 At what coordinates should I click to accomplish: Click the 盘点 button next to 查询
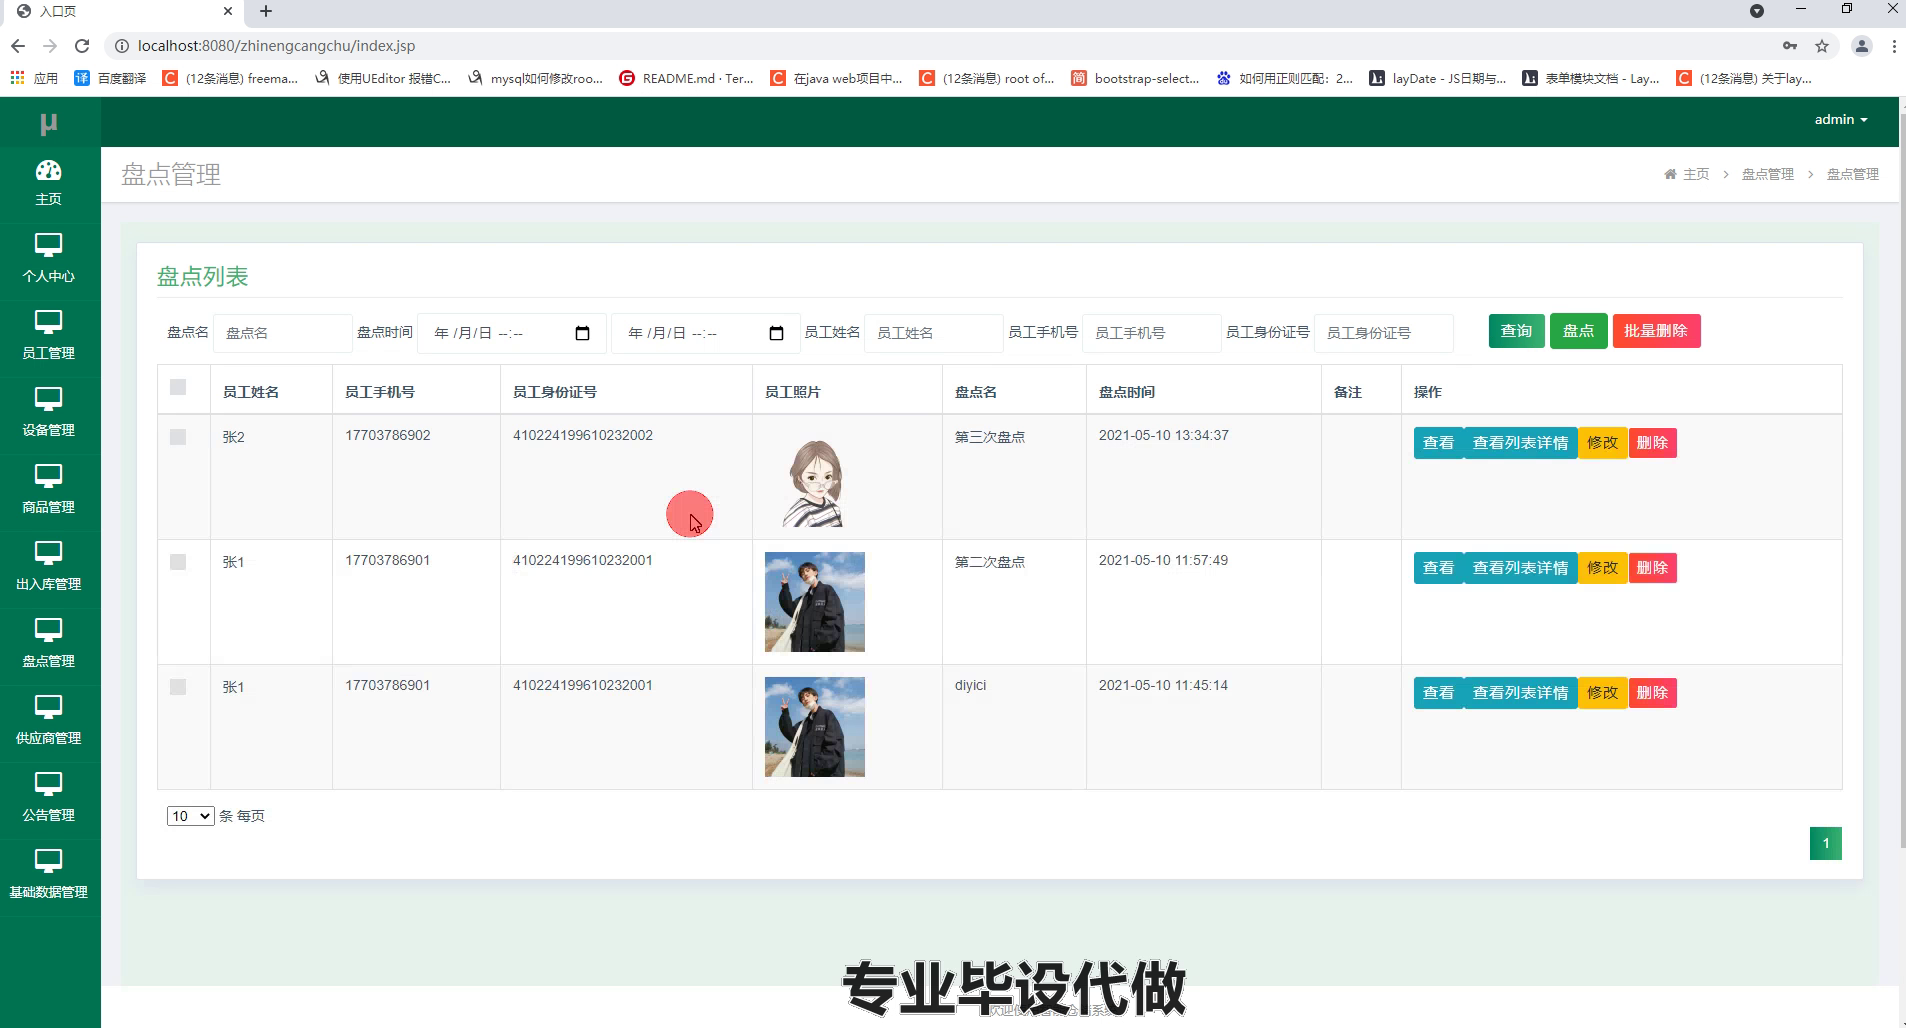(1578, 331)
